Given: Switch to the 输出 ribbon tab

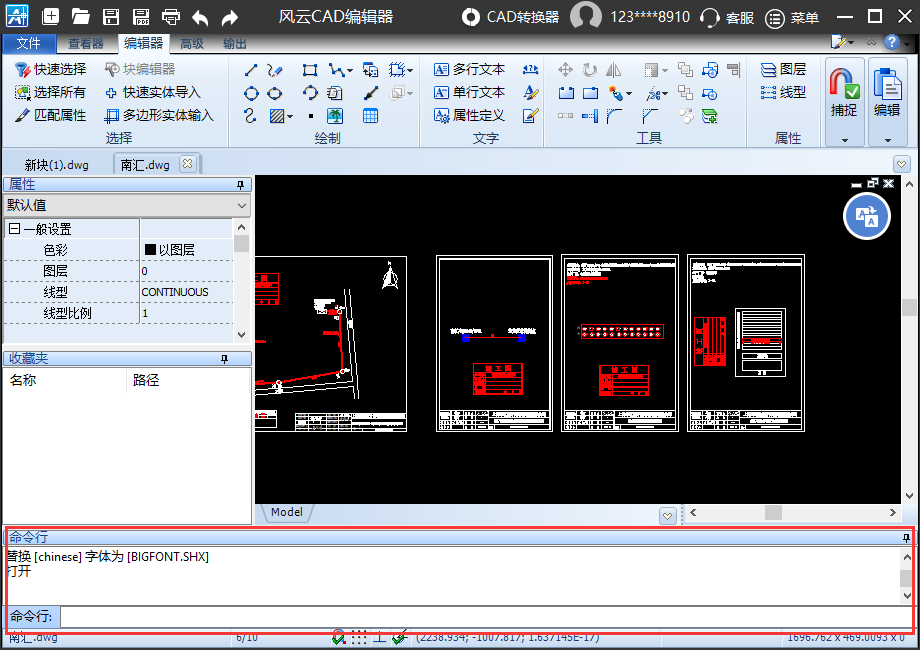Looking at the screenshot, I should coord(235,43).
